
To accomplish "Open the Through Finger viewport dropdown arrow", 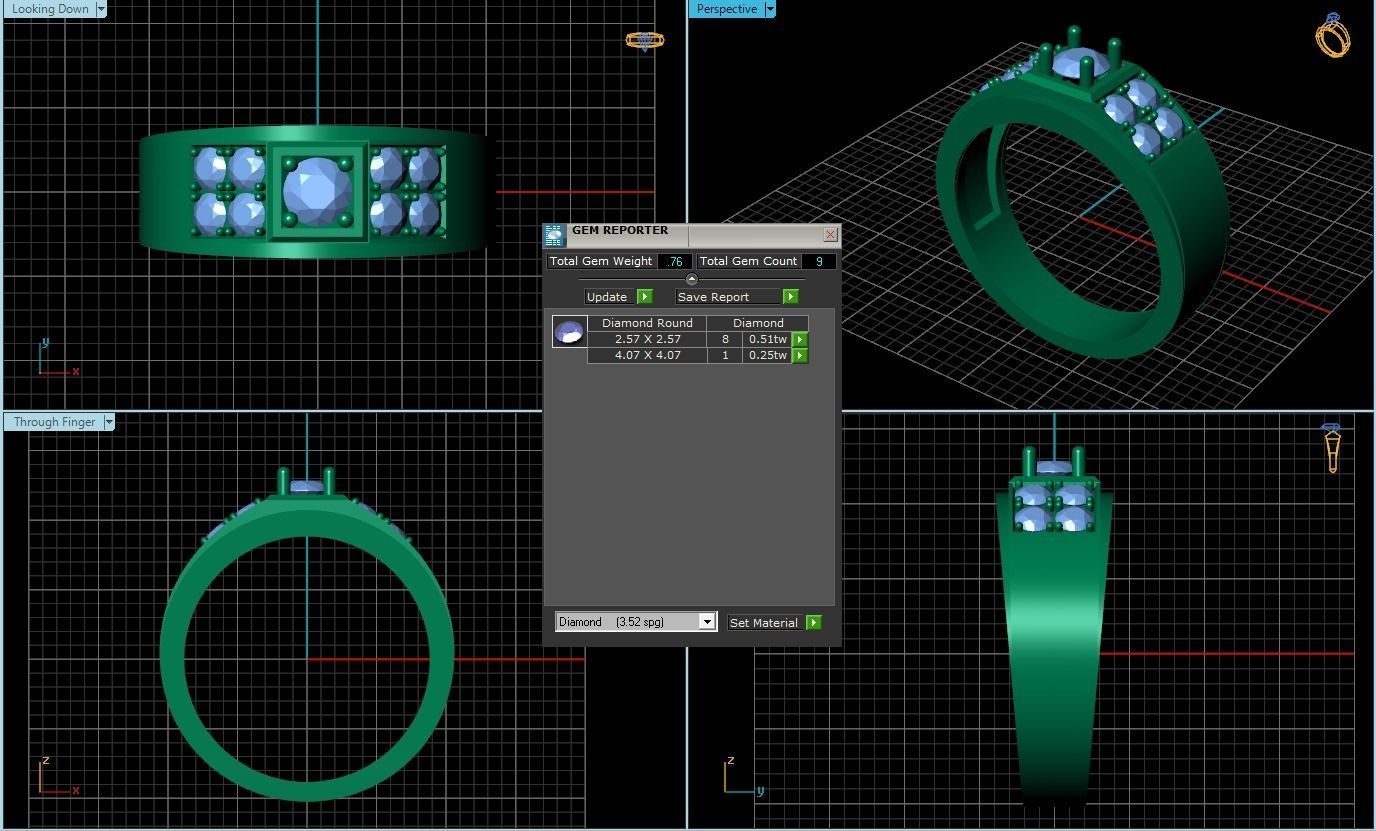I will point(109,422).
